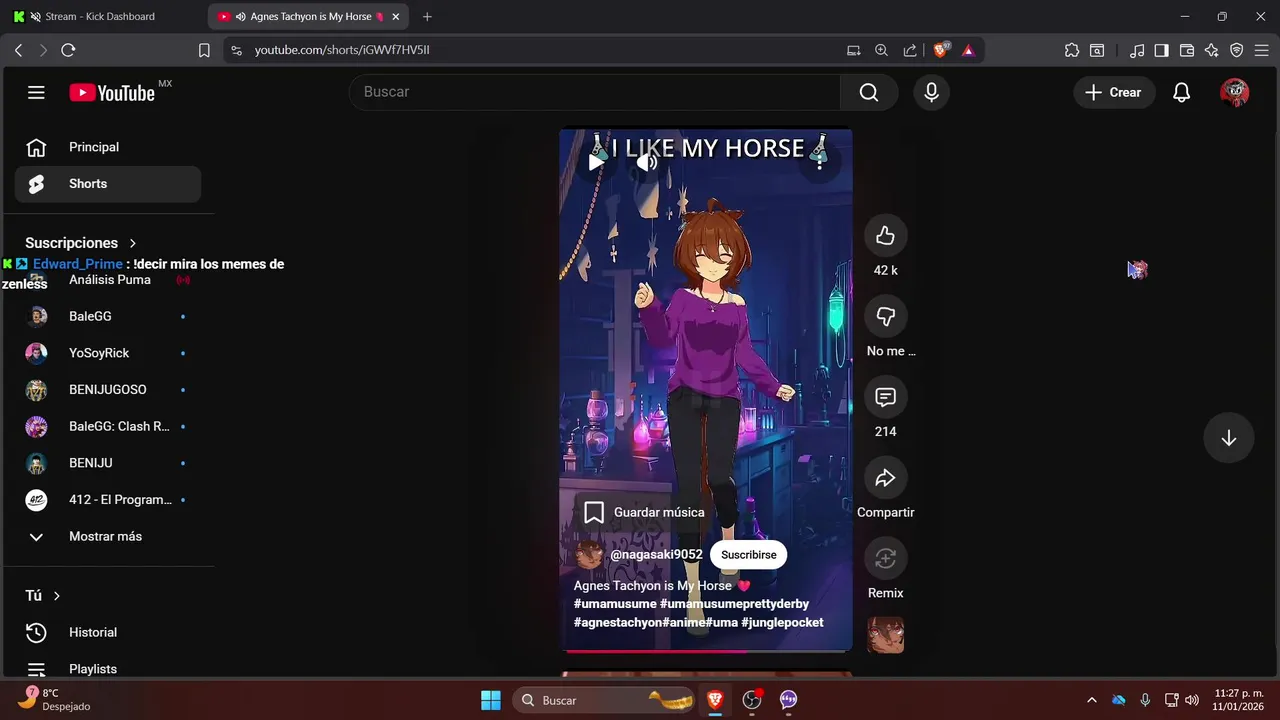The width and height of the screenshot is (1280, 720).
Task: Dislike the short with thumbs down
Action: pos(885,316)
